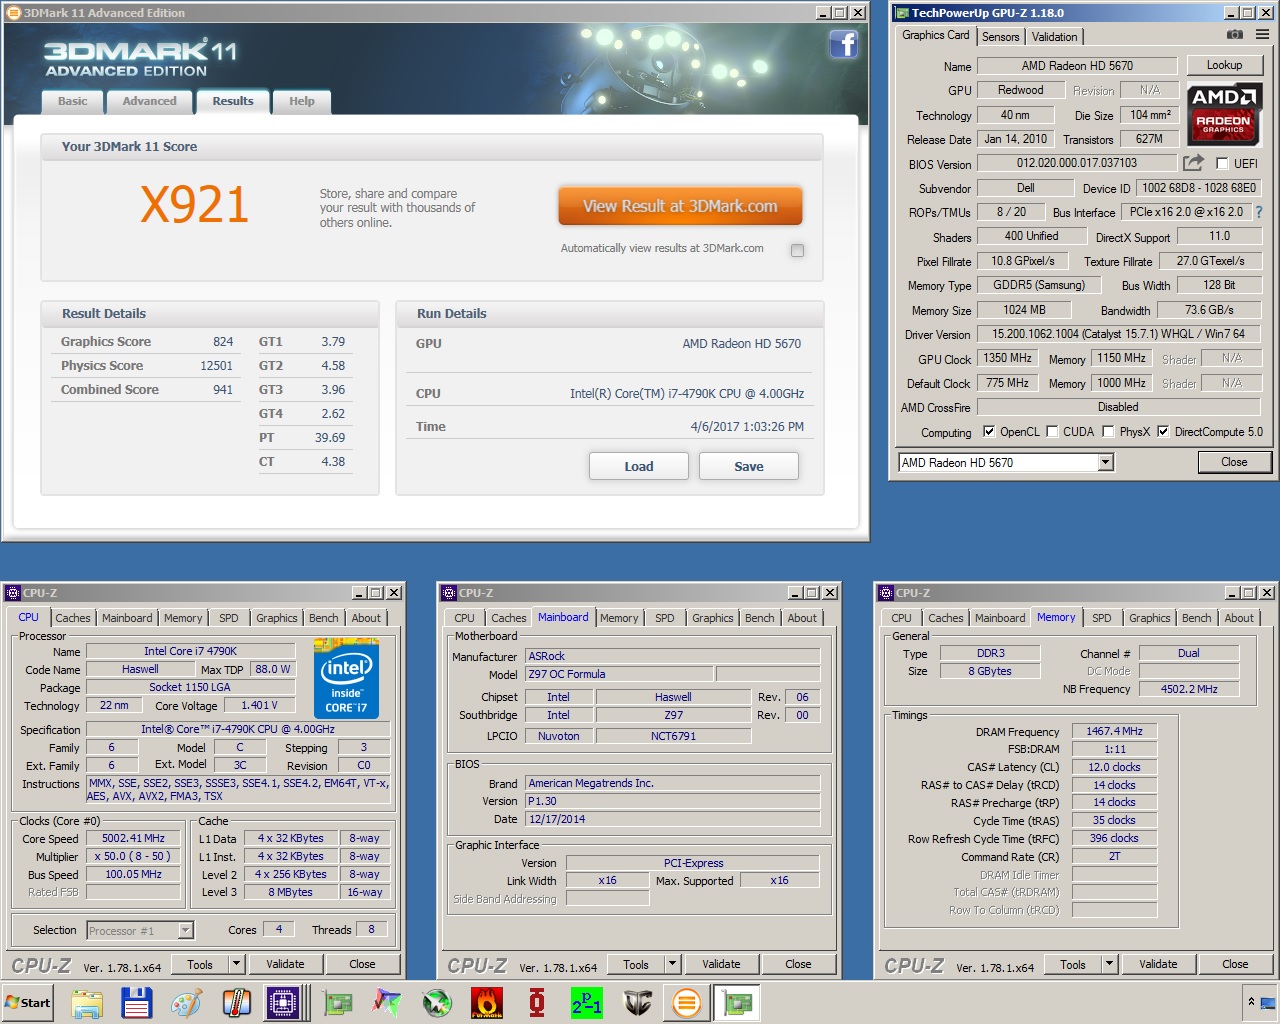Click the X921 score text
The height and width of the screenshot is (1024, 1280).
pos(194,204)
